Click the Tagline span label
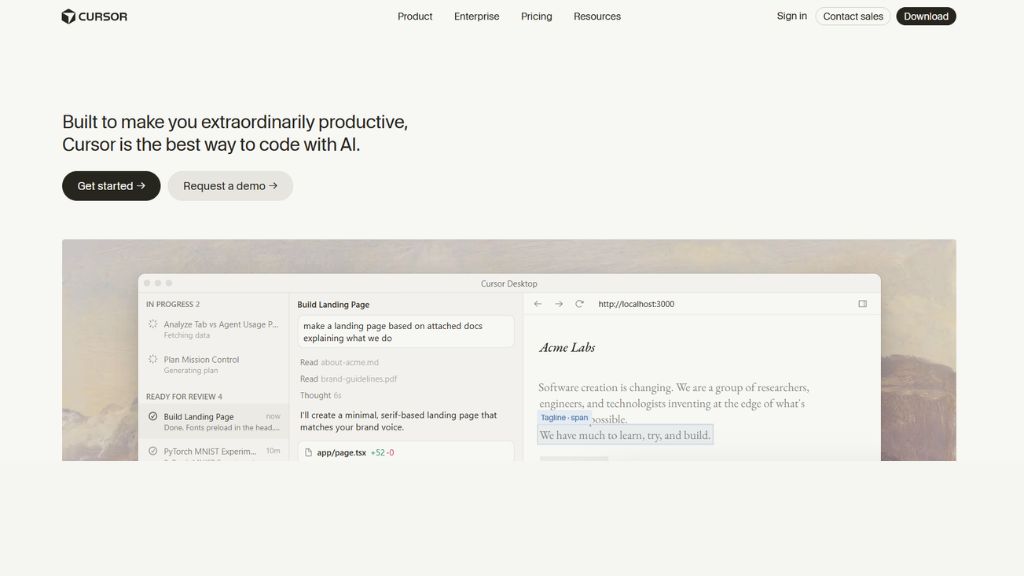Screen dimensions: 1024x576 [564, 417]
